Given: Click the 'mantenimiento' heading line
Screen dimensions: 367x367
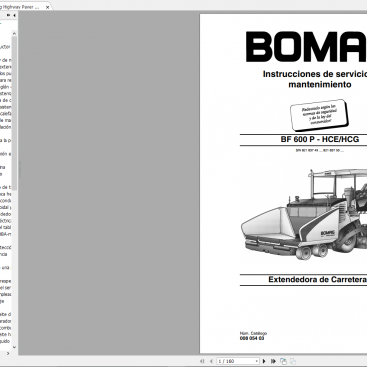Looking at the screenshot, I should pyautogui.click(x=320, y=85).
